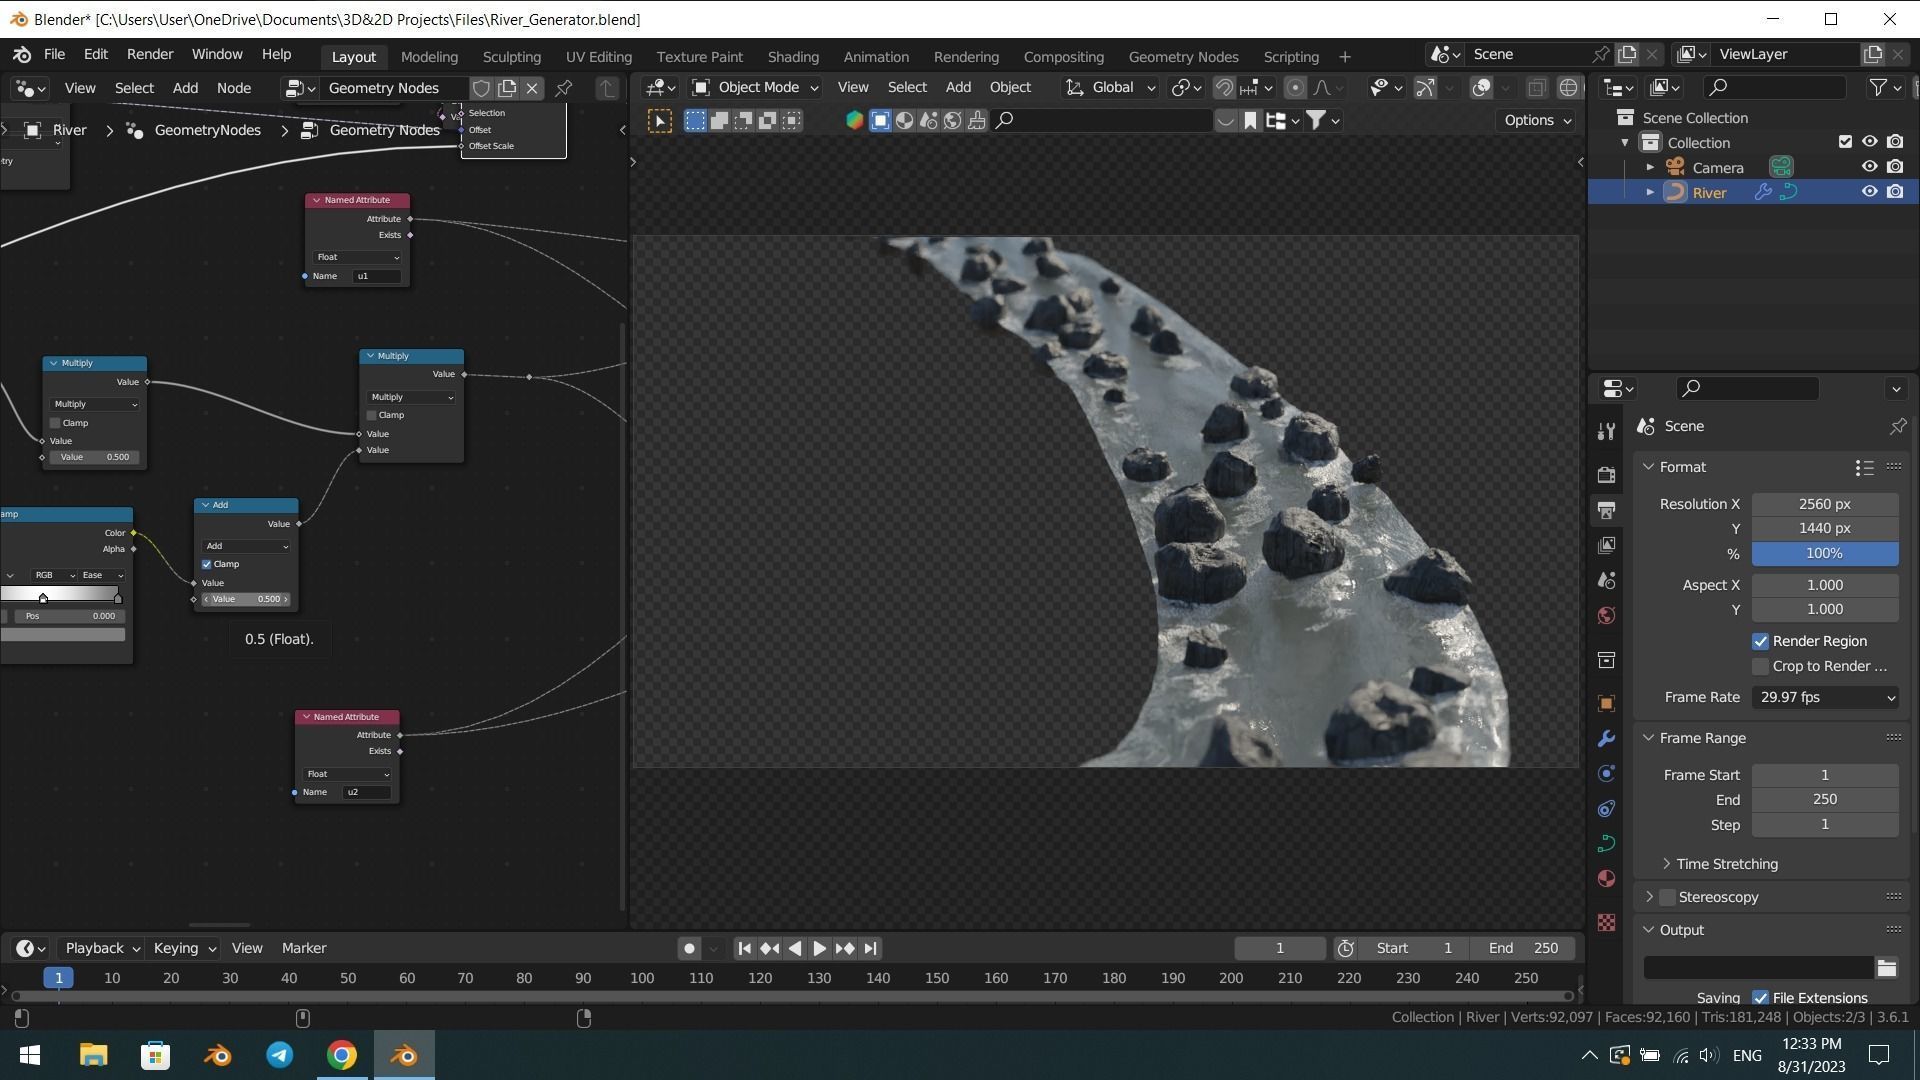Toggle the File Extensions checkbox
This screenshot has width=1920, height=1080.
[x=1760, y=997]
